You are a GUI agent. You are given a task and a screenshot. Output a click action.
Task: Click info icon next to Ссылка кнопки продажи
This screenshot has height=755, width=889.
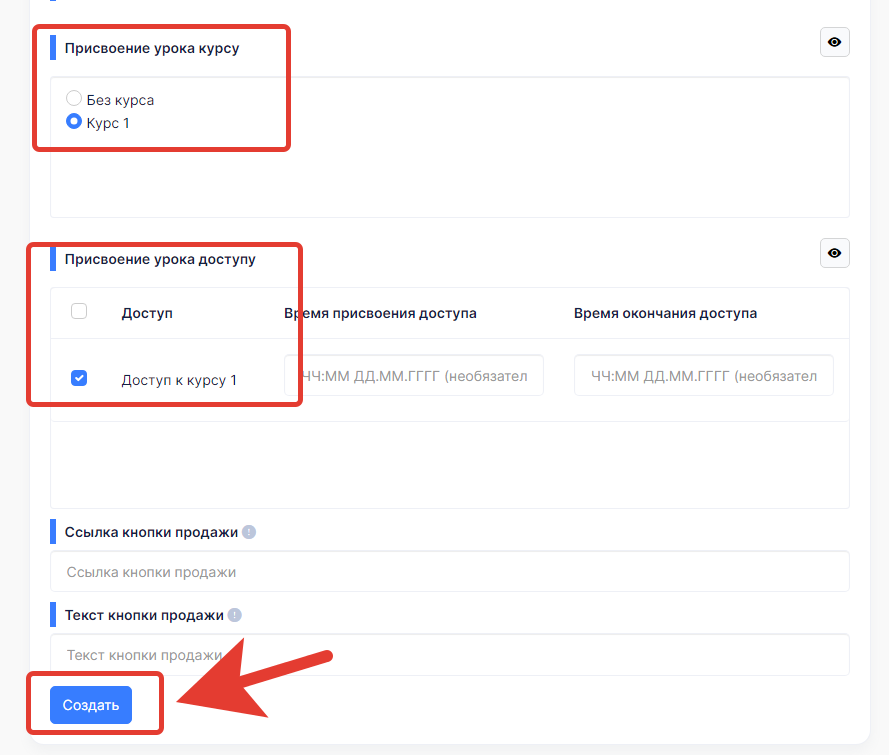[x=249, y=532]
